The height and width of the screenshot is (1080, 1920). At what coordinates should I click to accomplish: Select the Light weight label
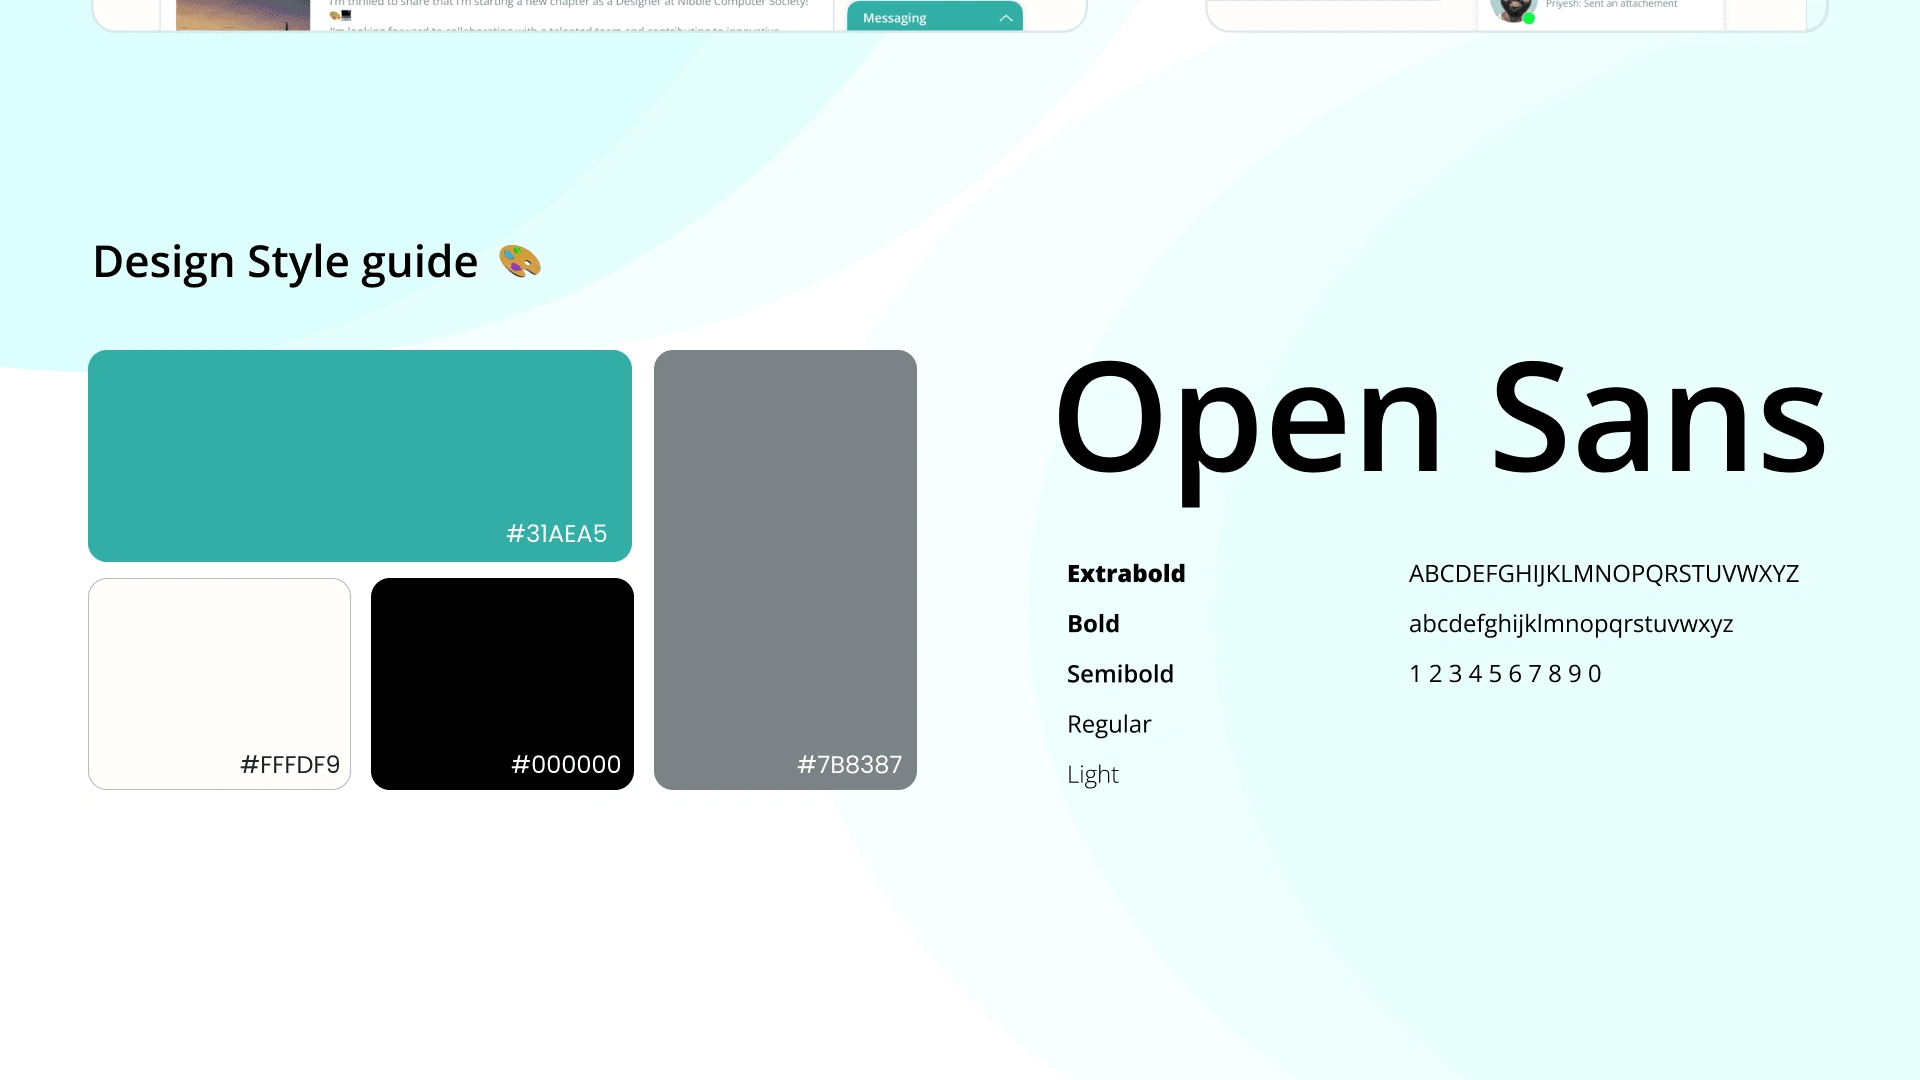click(1093, 775)
